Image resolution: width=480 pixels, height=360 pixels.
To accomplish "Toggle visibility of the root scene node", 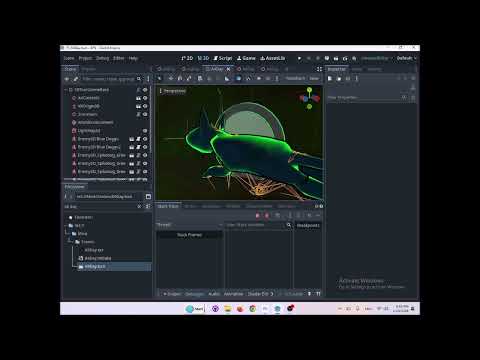I will click(145, 90).
